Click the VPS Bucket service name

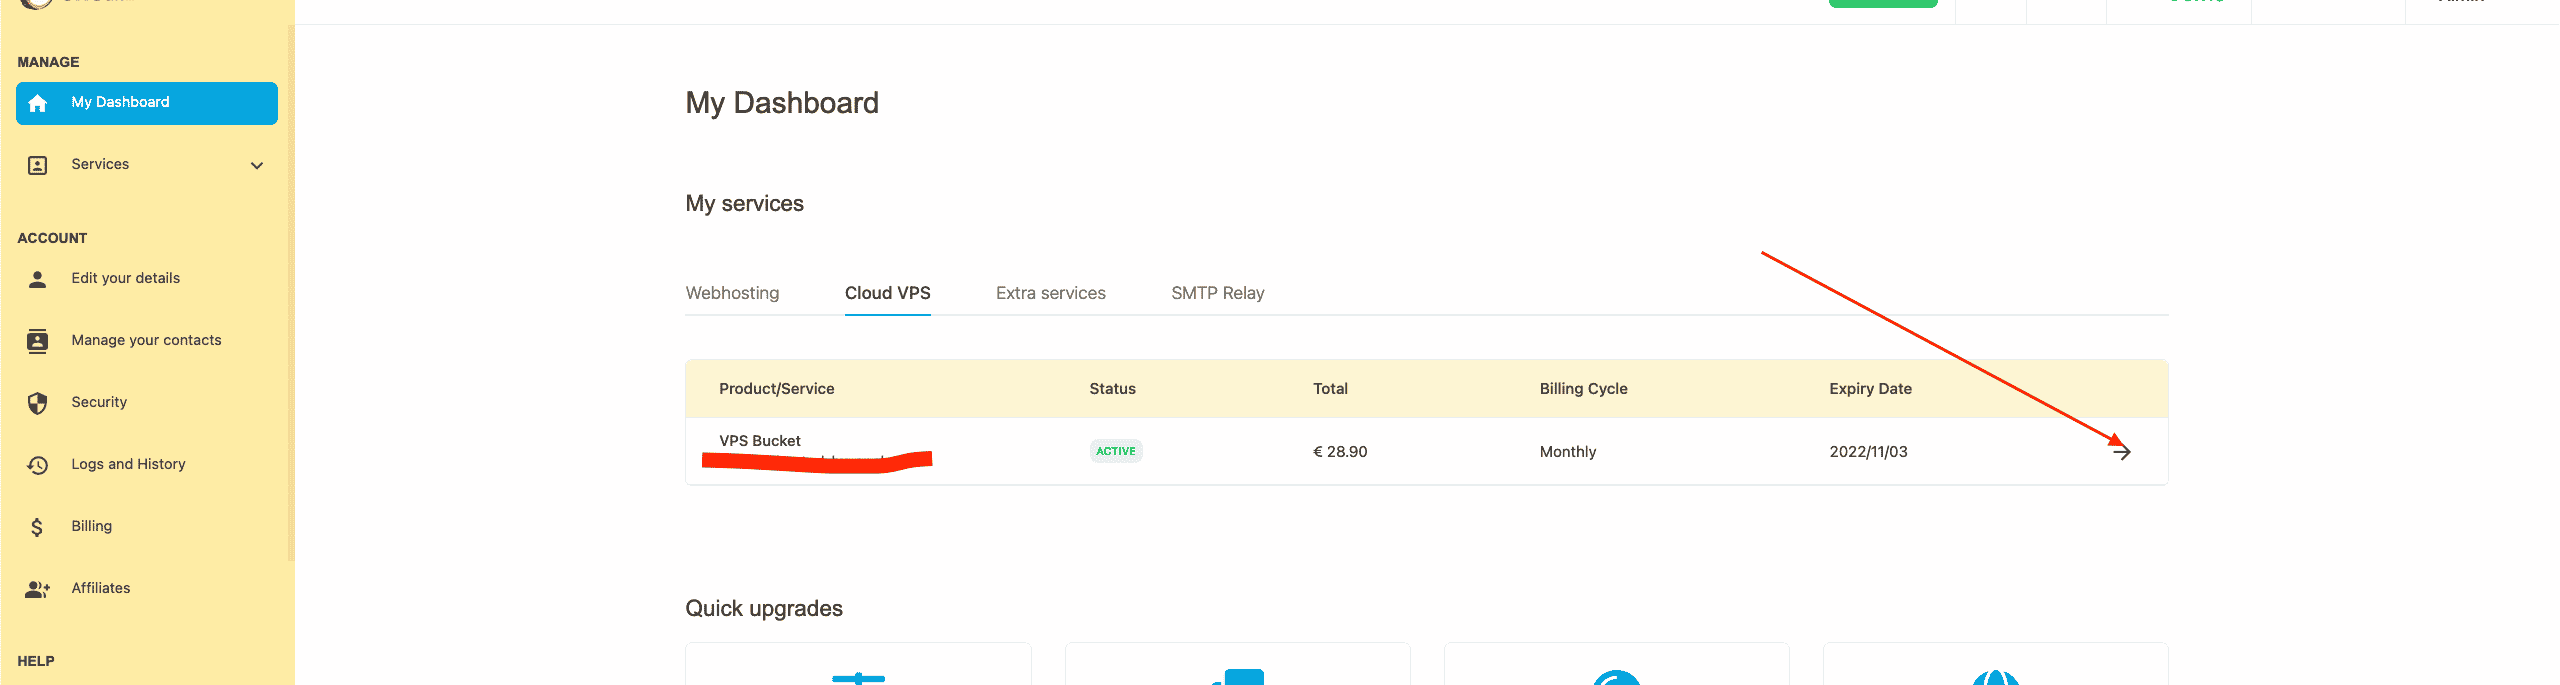click(x=760, y=441)
